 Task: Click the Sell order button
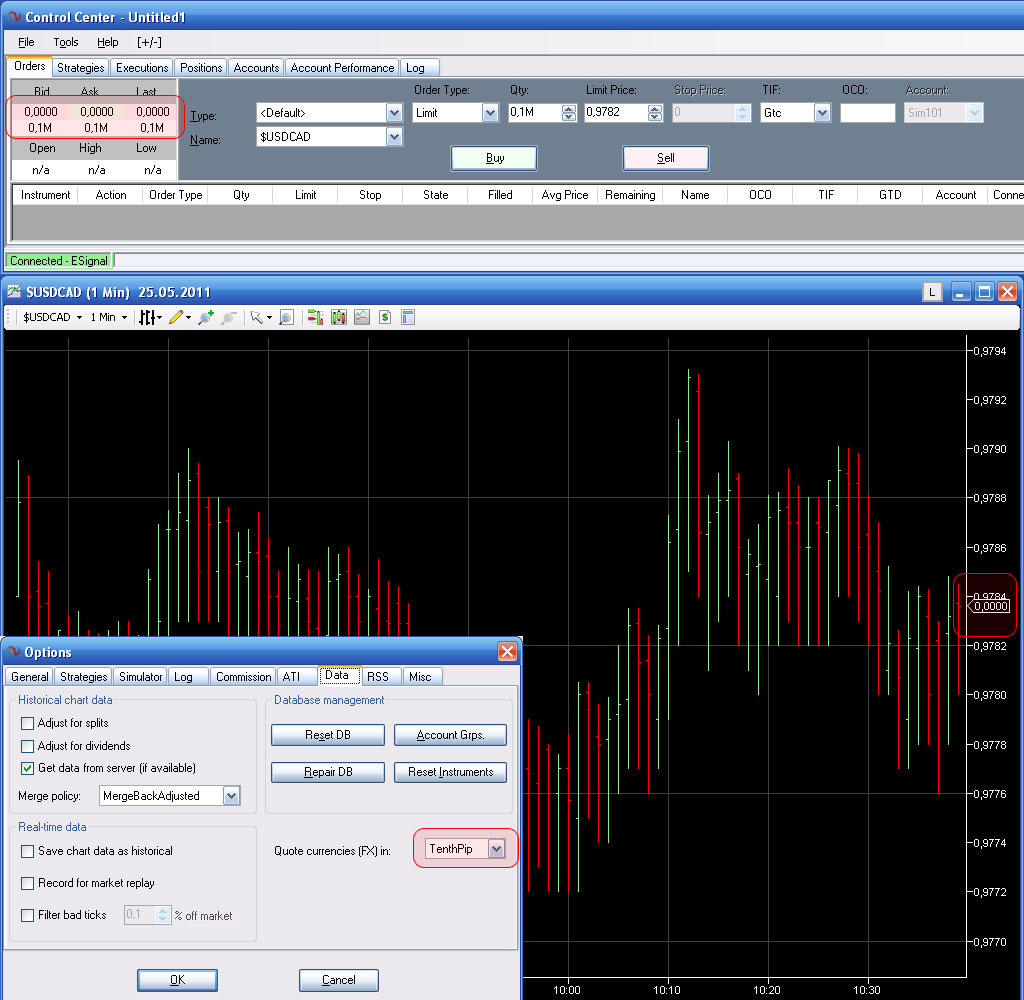665,158
